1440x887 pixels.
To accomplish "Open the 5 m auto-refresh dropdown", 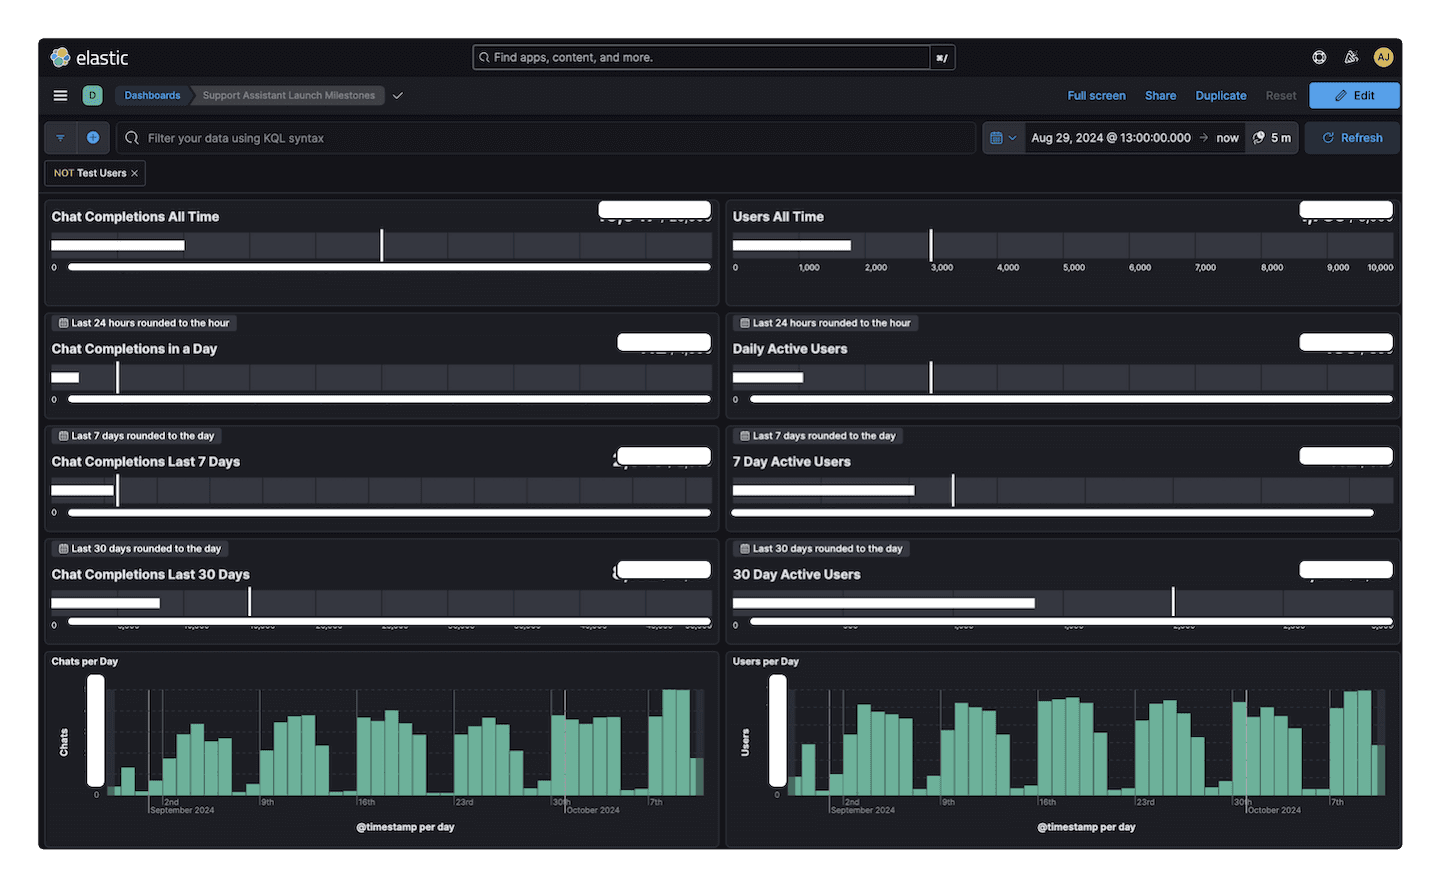I will [1271, 137].
